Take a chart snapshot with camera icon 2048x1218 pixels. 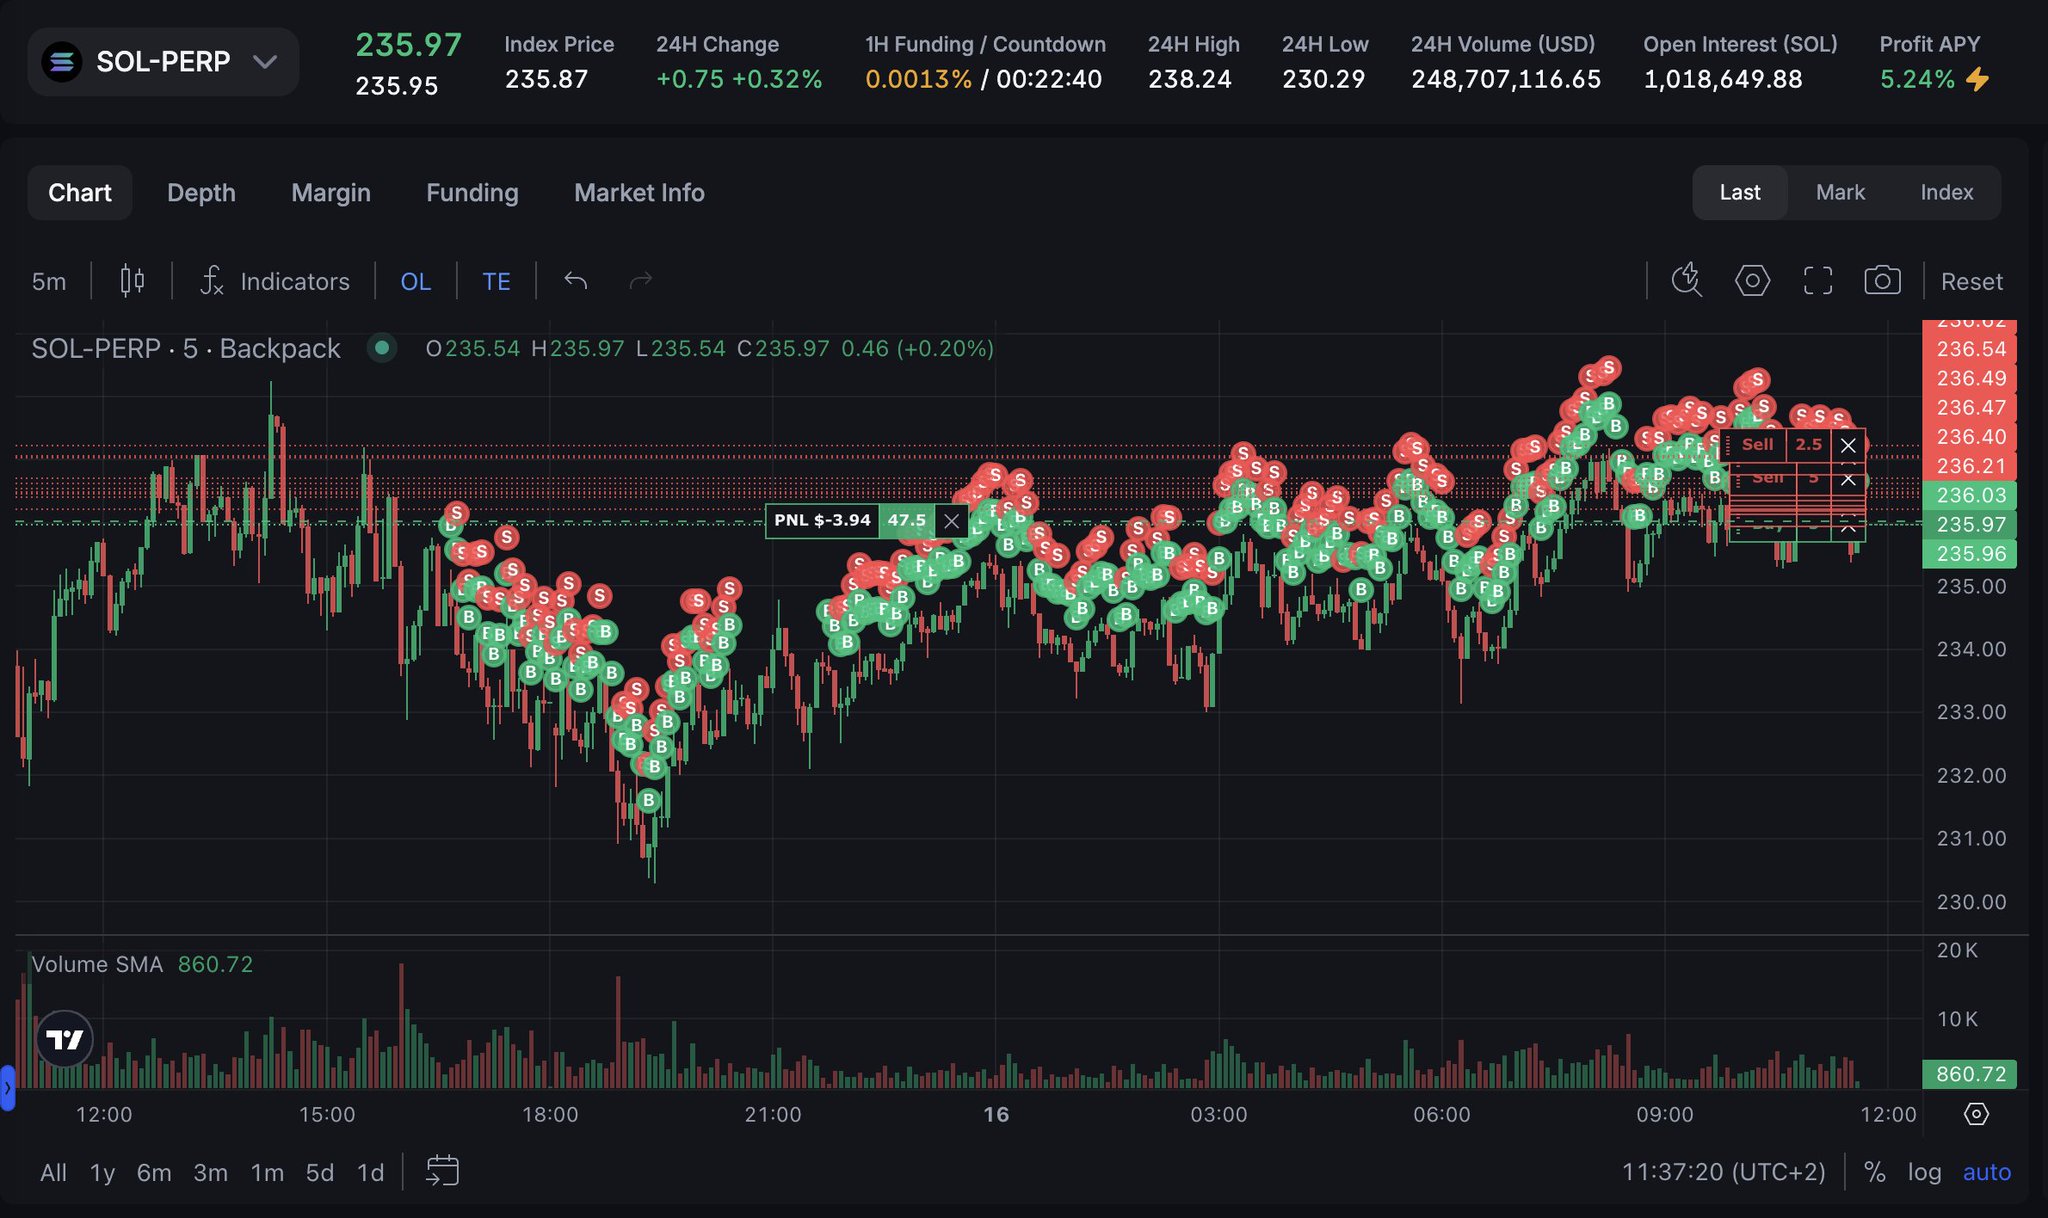[1882, 281]
